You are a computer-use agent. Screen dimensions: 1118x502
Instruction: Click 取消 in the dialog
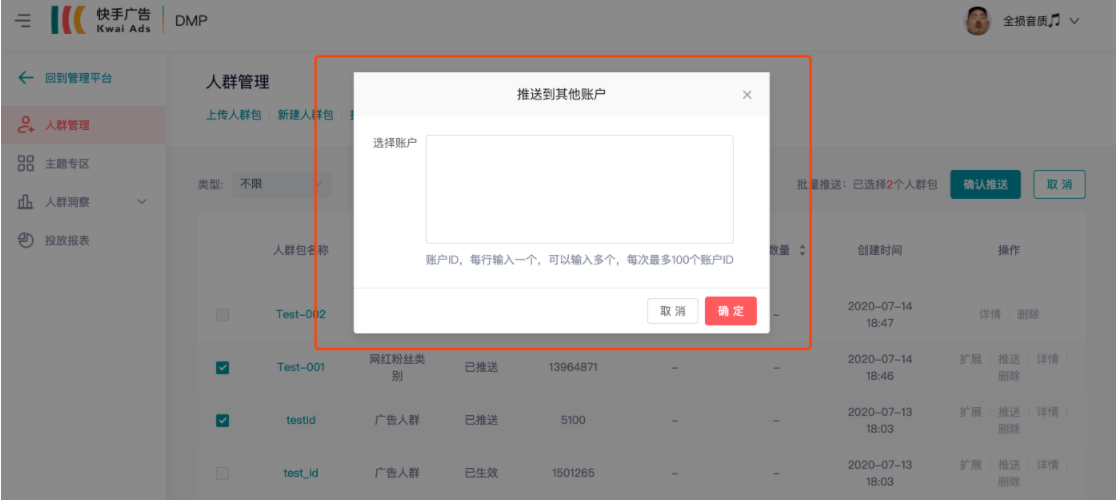pyautogui.click(x=672, y=311)
